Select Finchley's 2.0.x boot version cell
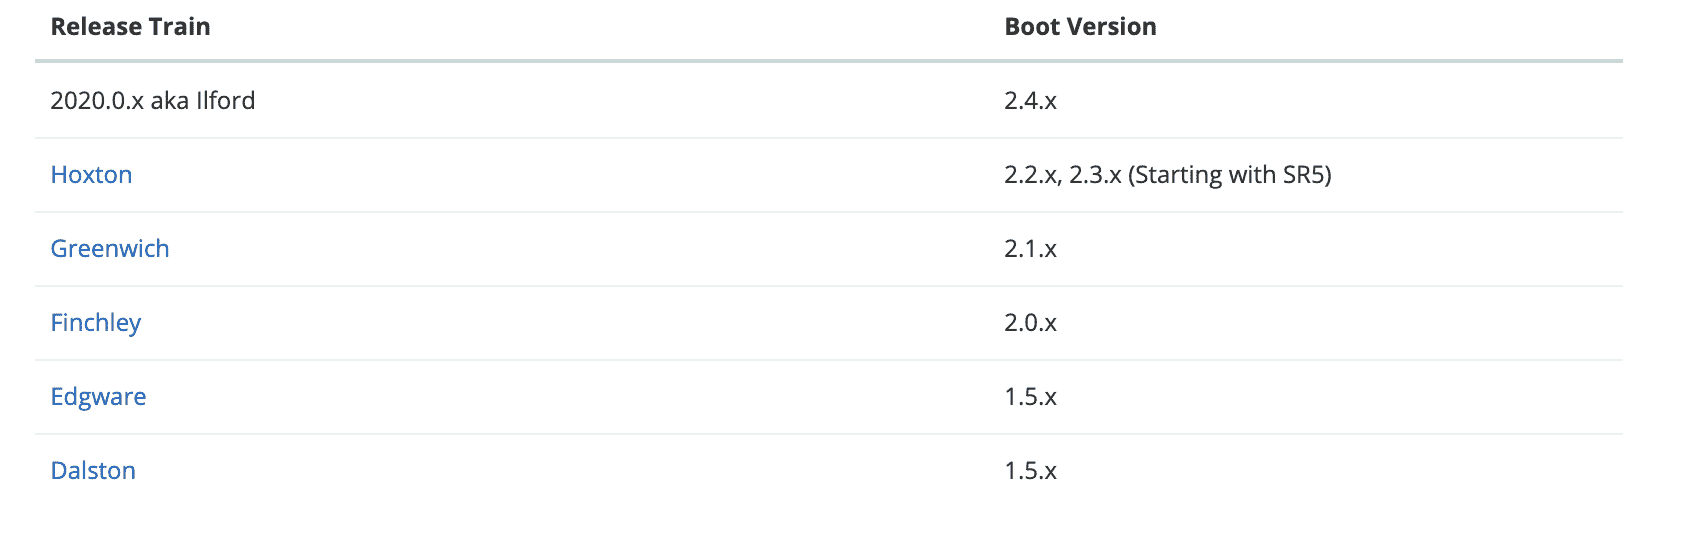Image resolution: width=1688 pixels, height=538 pixels. pyautogui.click(x=1030, y=323)
